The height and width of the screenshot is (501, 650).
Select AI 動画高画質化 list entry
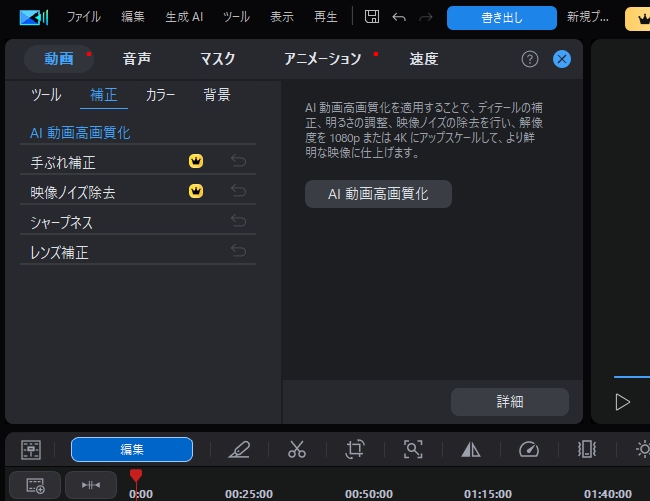click(138, 133)
